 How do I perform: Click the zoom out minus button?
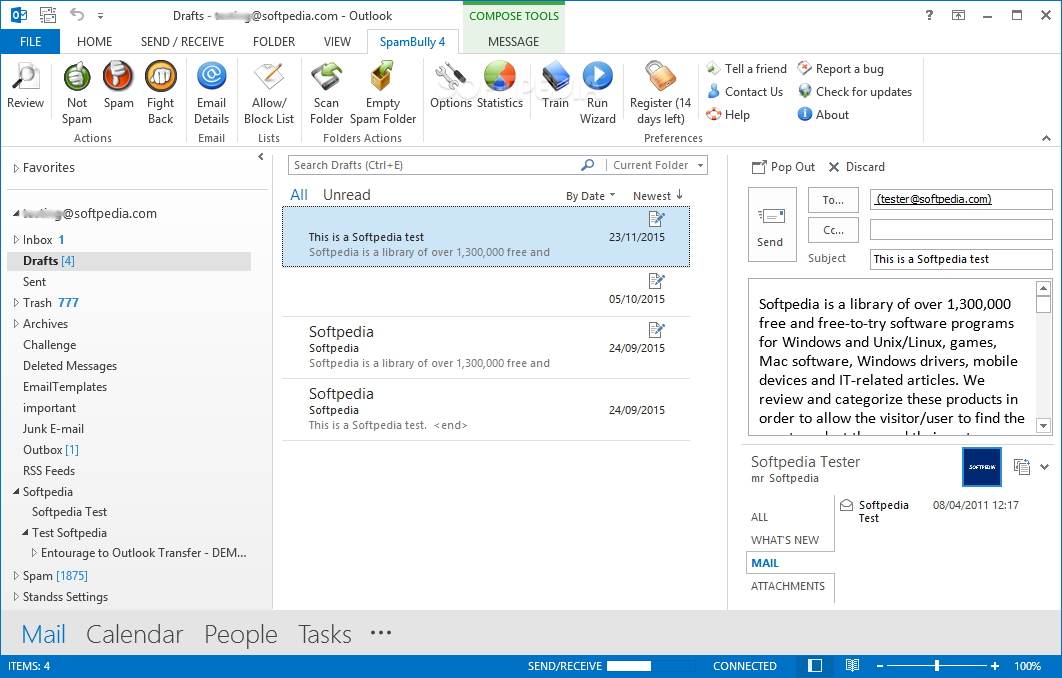click(880, 666)
